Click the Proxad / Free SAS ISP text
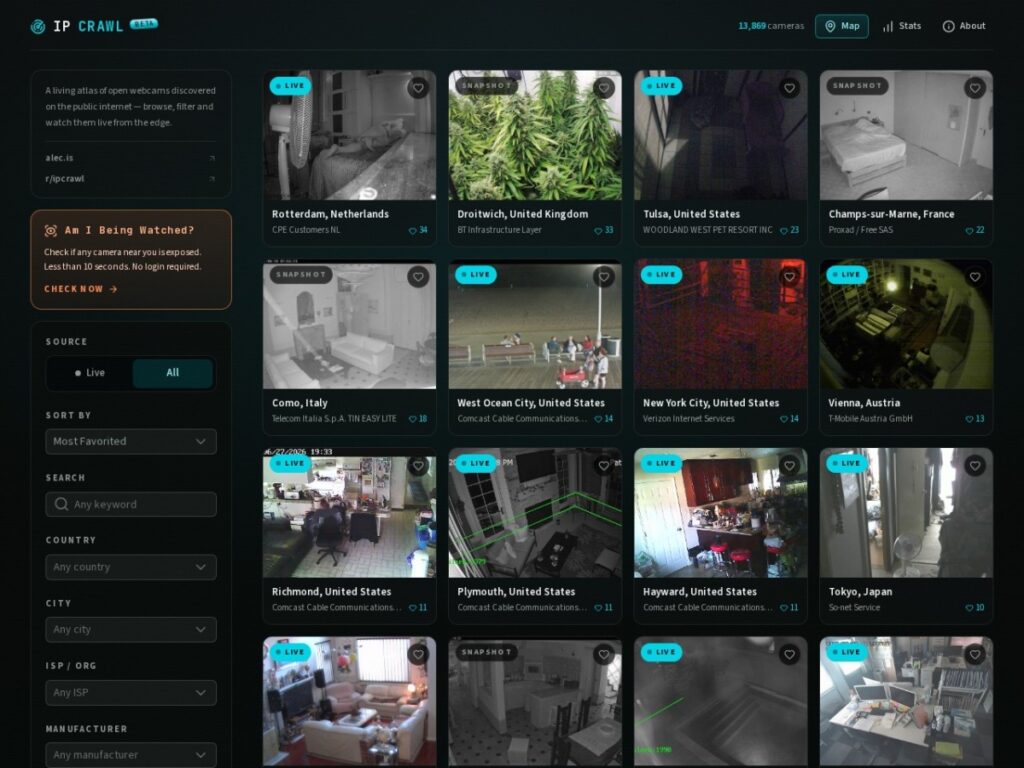 coord(861,230)
